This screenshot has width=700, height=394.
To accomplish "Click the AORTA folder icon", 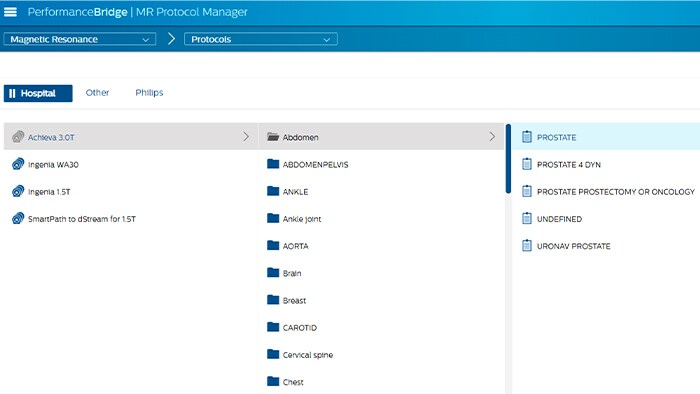I will [x=273, y=245].
